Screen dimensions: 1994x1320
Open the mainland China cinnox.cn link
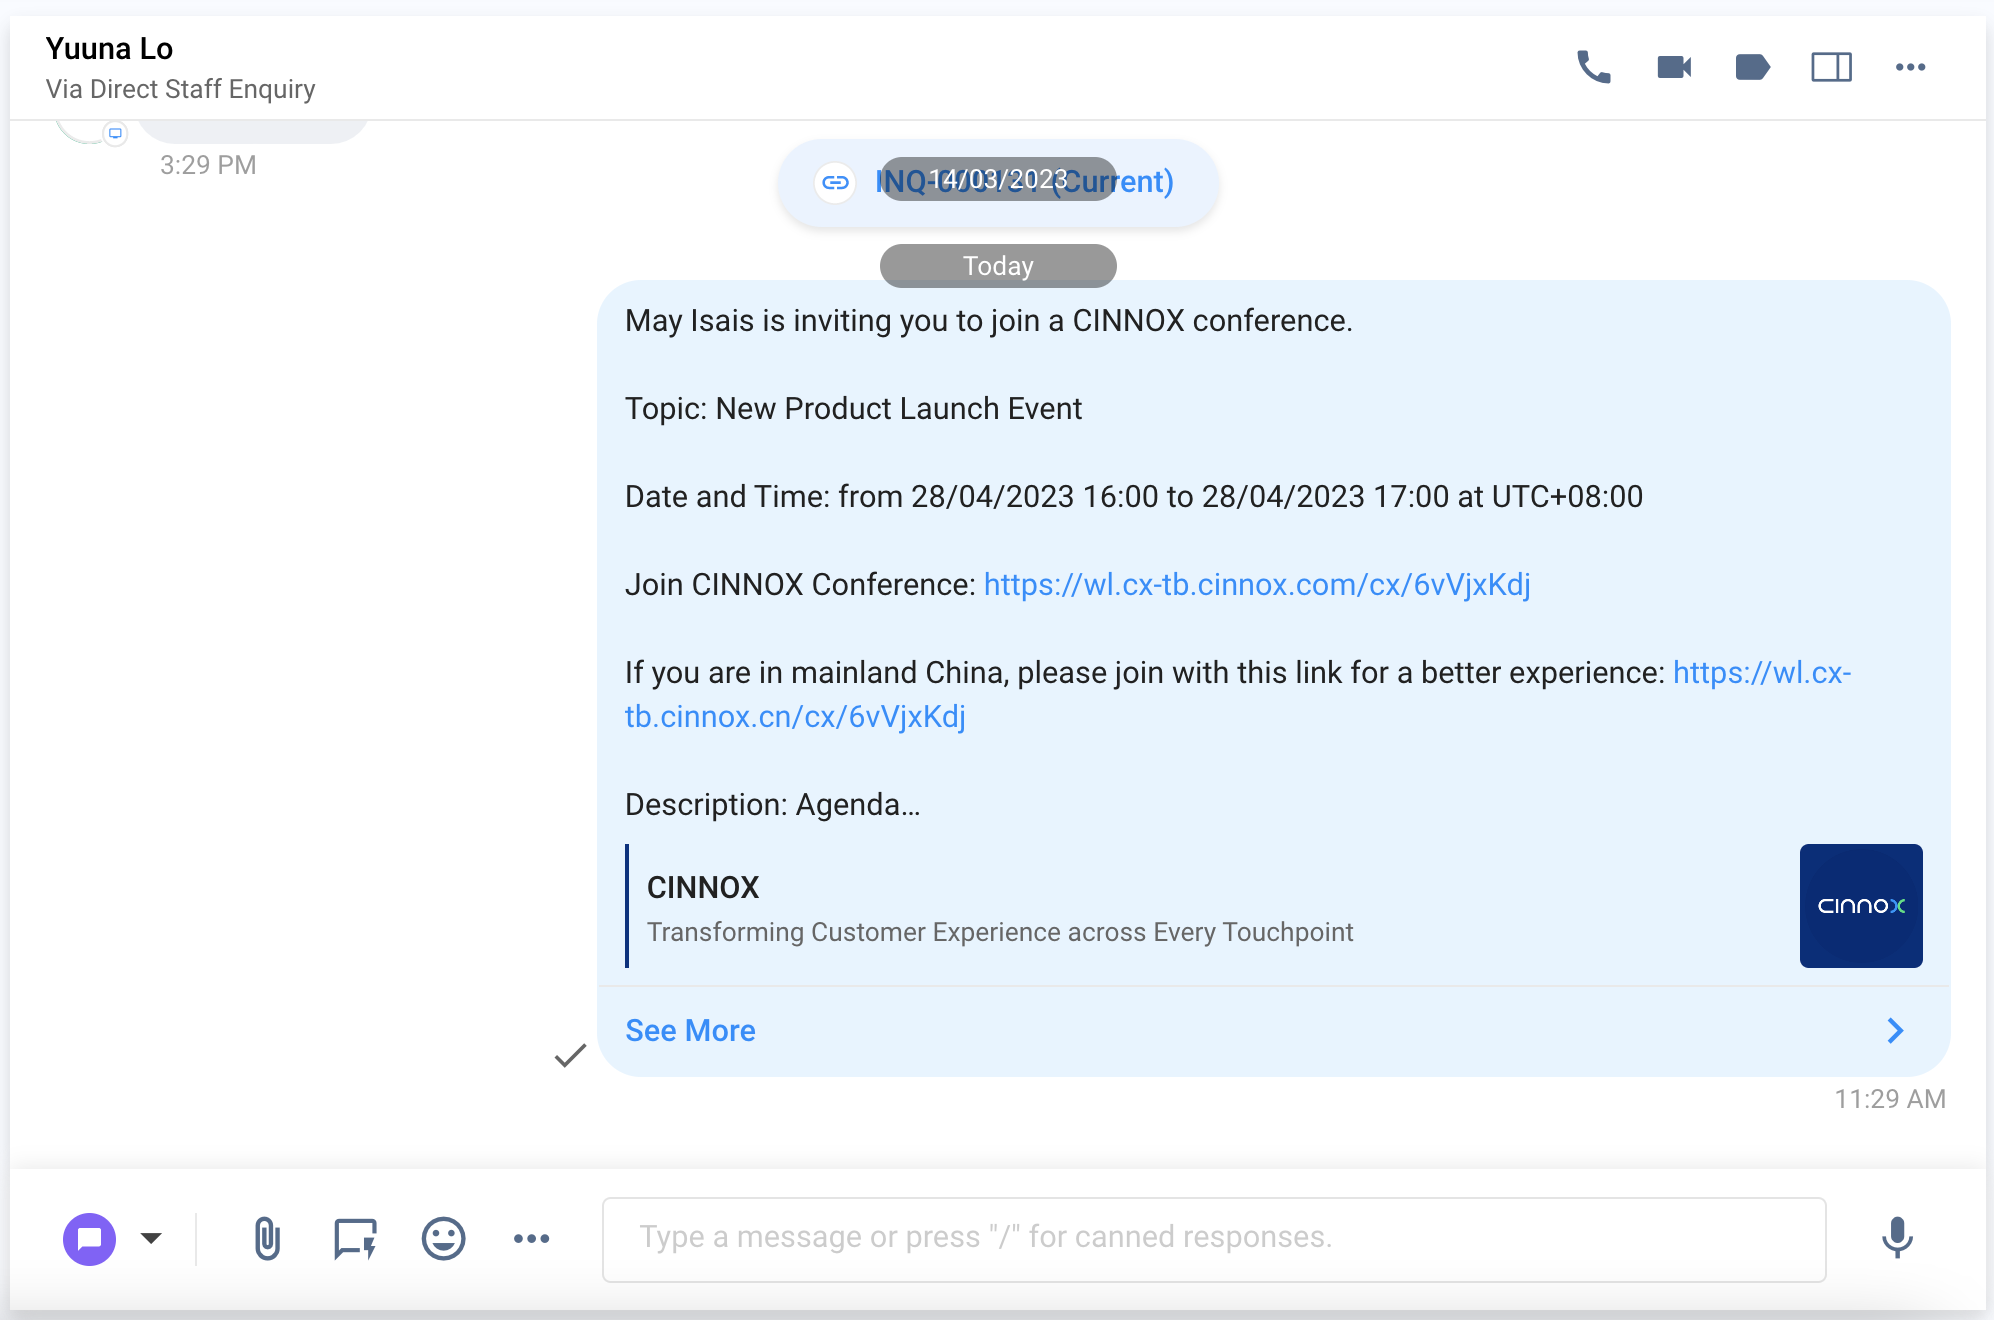coord(795,717)
